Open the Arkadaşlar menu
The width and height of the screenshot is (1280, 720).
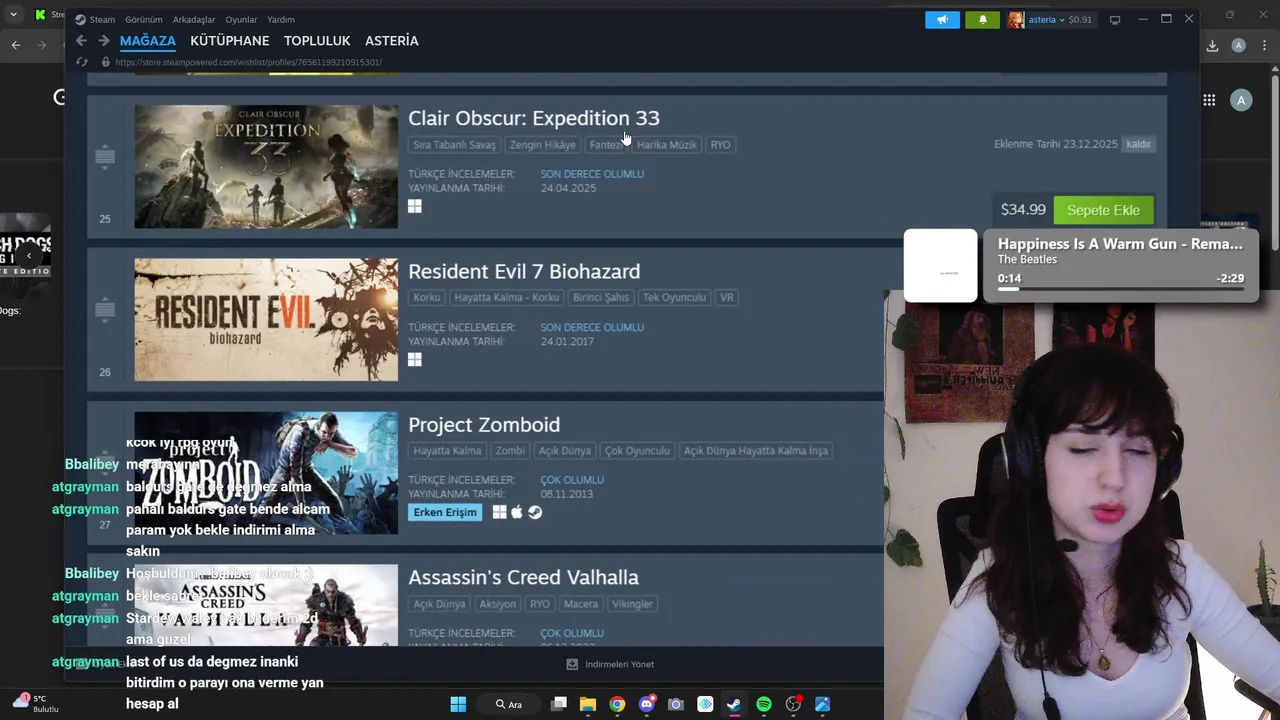(x=194, y=19)
